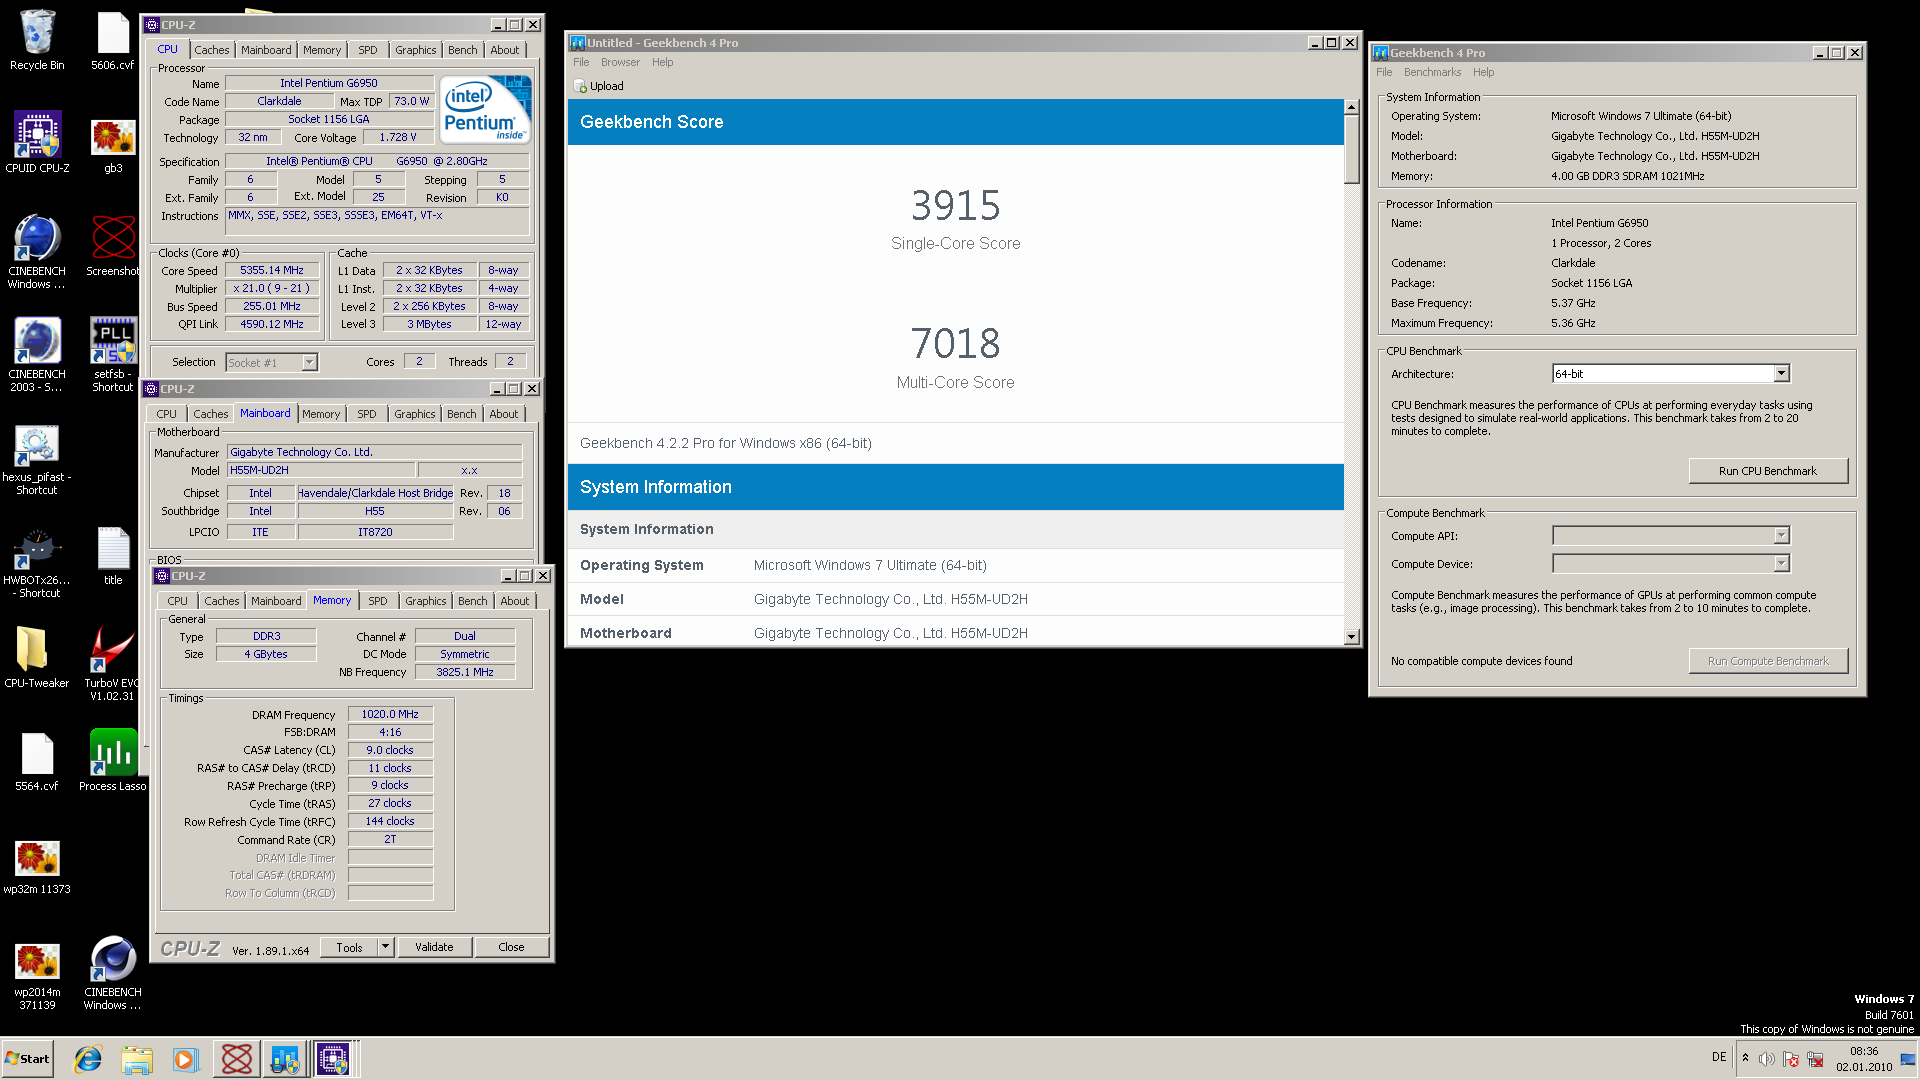Launch CINEBENCH 2003 desktop shortcut
Viewport: 1920px width, 1080px height.
37,355
